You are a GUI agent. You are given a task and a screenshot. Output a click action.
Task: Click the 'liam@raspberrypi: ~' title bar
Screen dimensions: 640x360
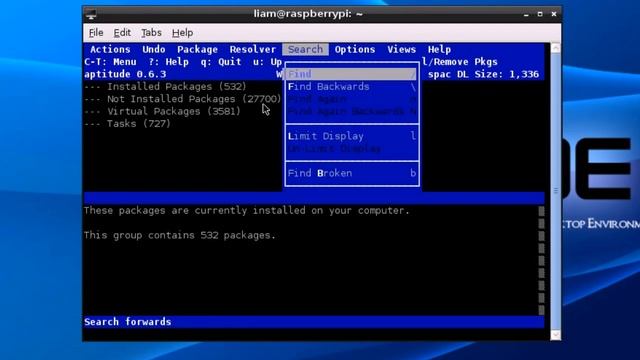tap(308, 14)
